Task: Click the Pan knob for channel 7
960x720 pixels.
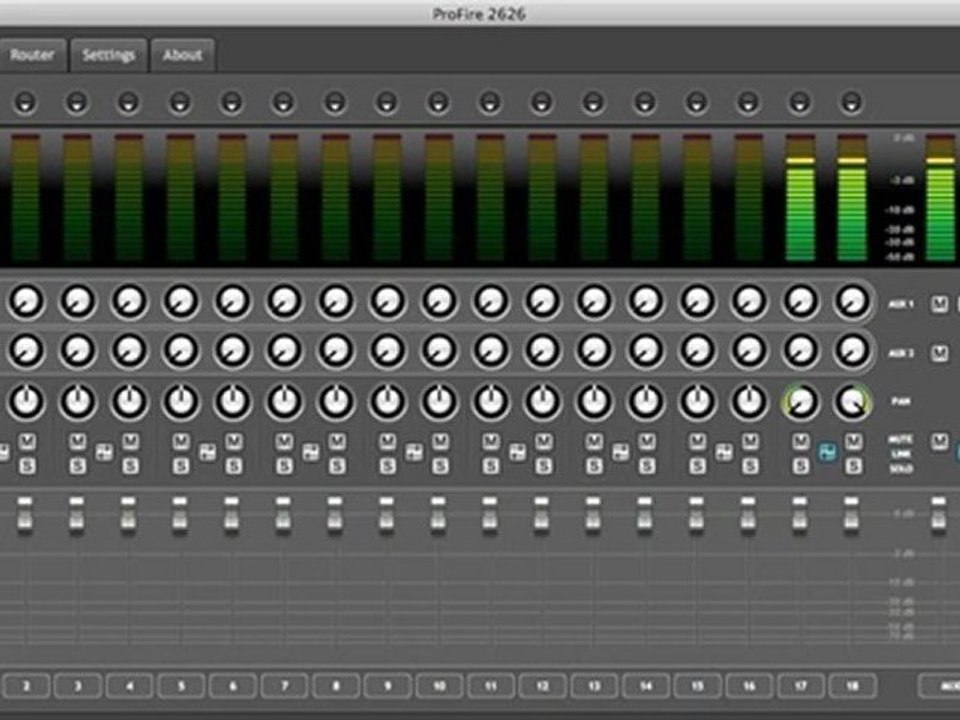Action: (284, 402)
